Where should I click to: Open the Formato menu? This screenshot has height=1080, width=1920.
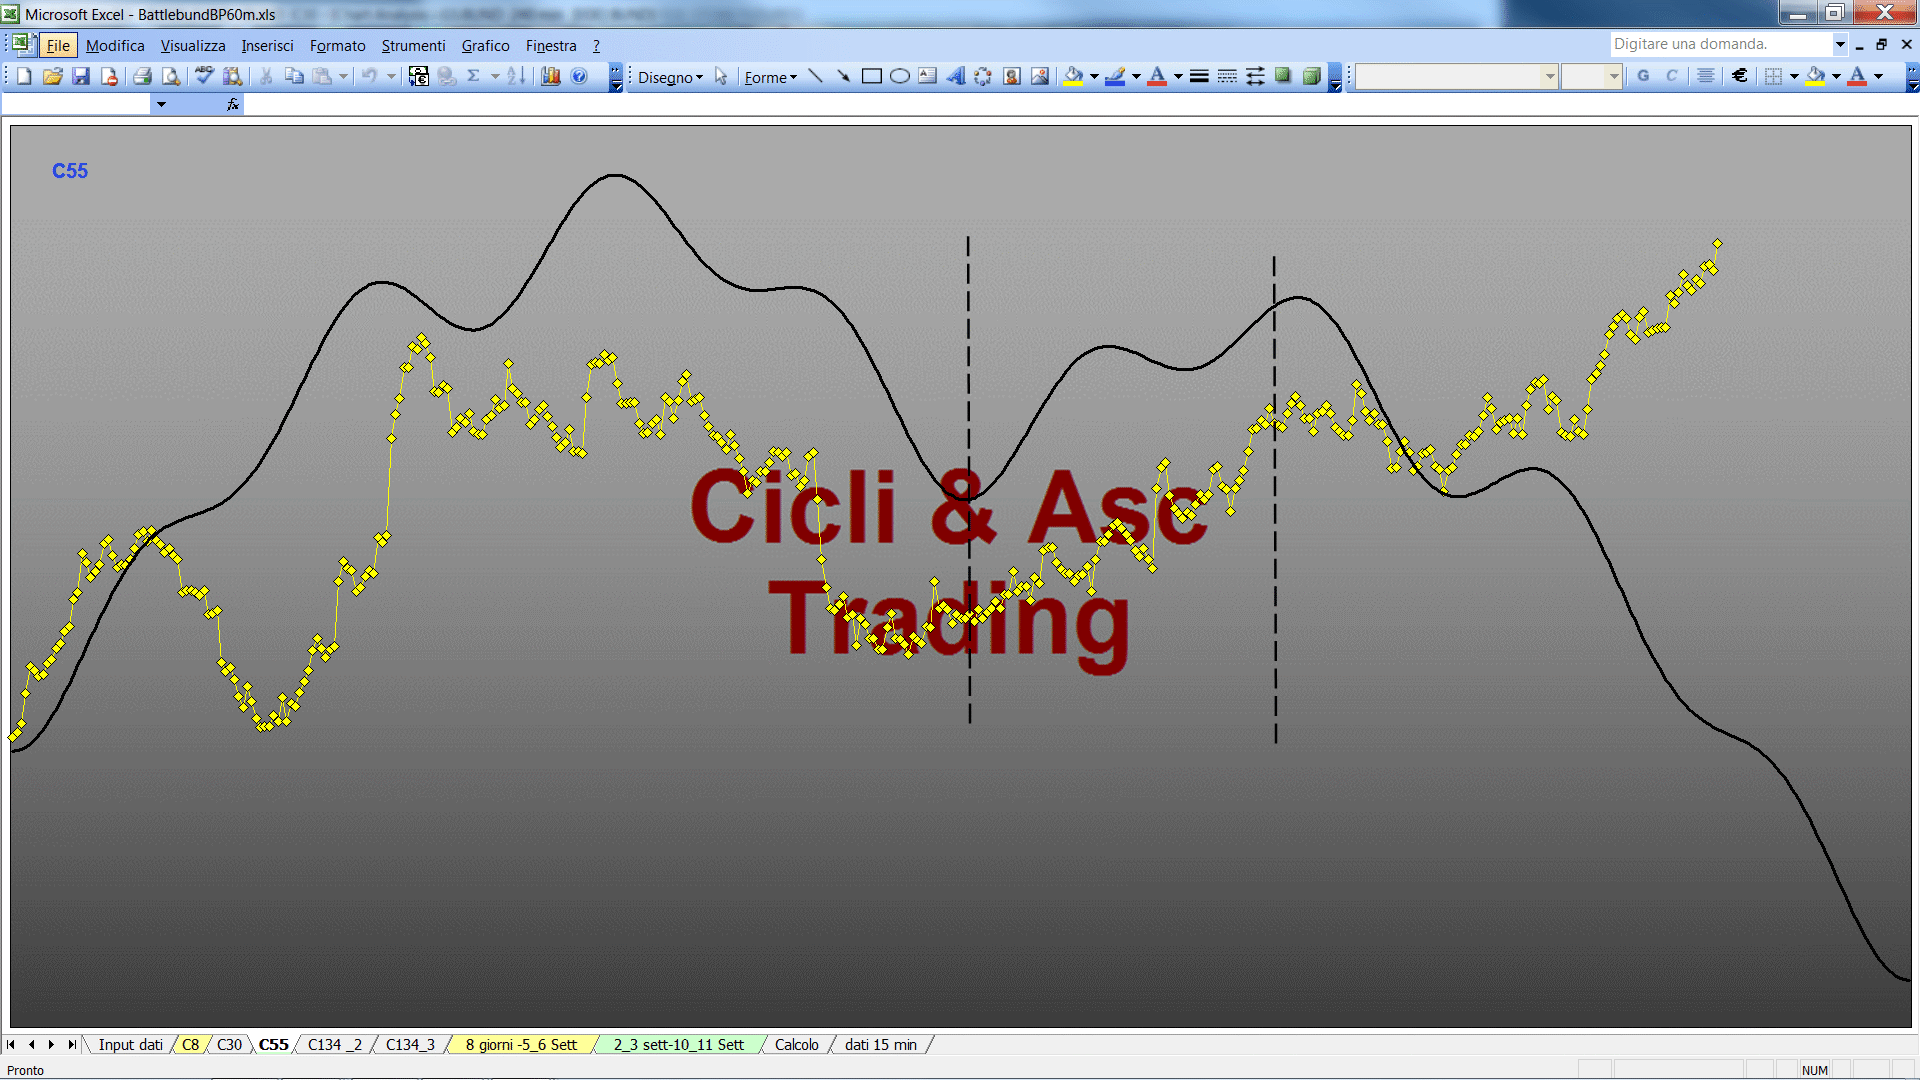(337, 46)
